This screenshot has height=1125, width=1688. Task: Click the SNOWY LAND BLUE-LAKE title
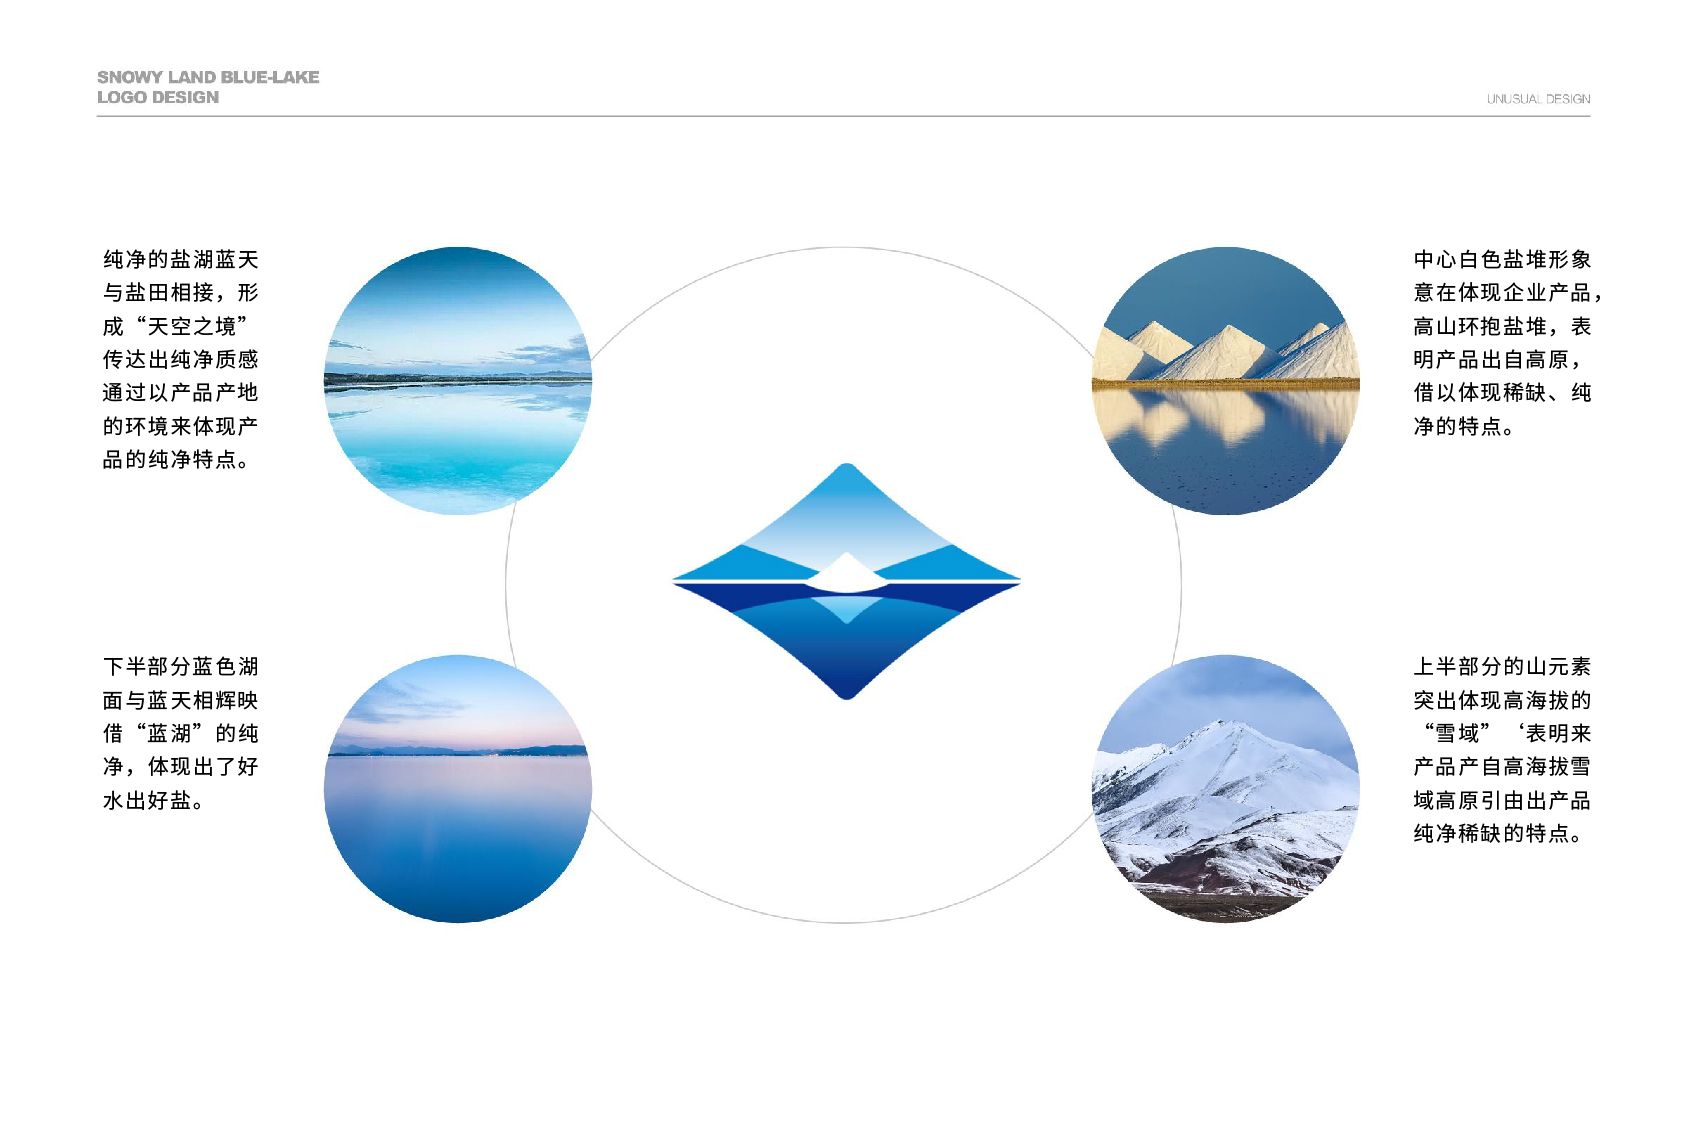pyautogui.click(x=208, y=77)
